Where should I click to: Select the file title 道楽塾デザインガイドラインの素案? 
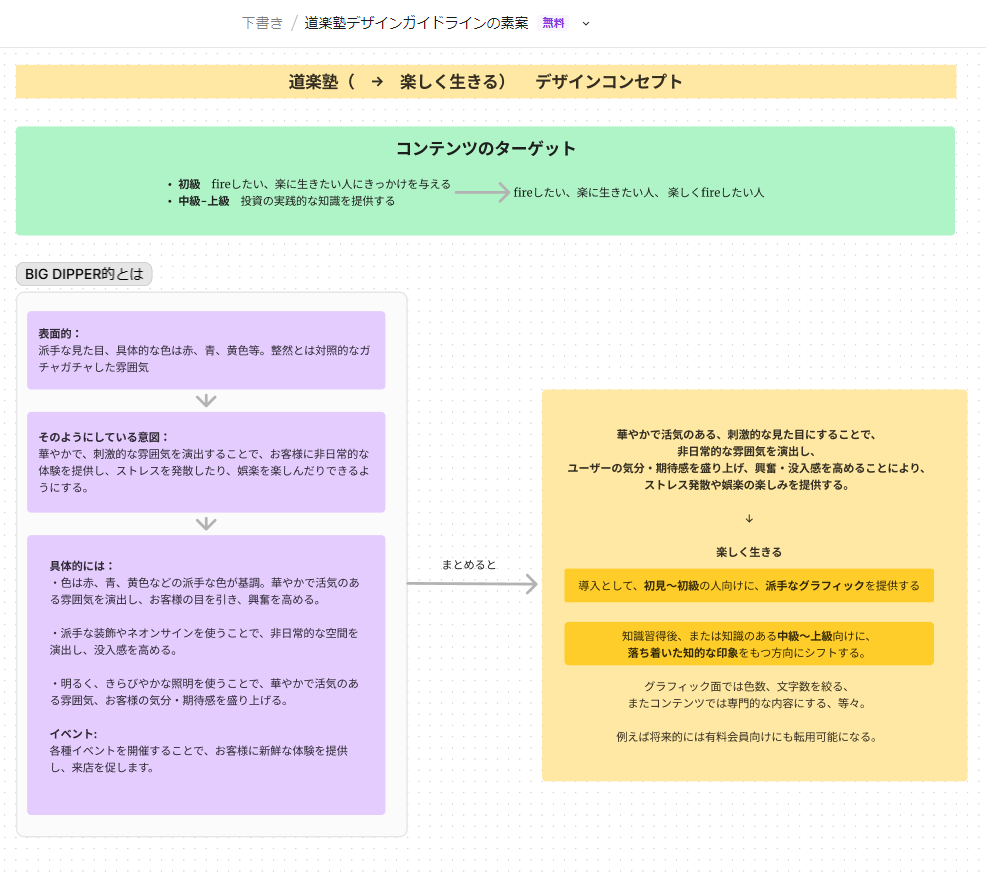click(416, 23)
